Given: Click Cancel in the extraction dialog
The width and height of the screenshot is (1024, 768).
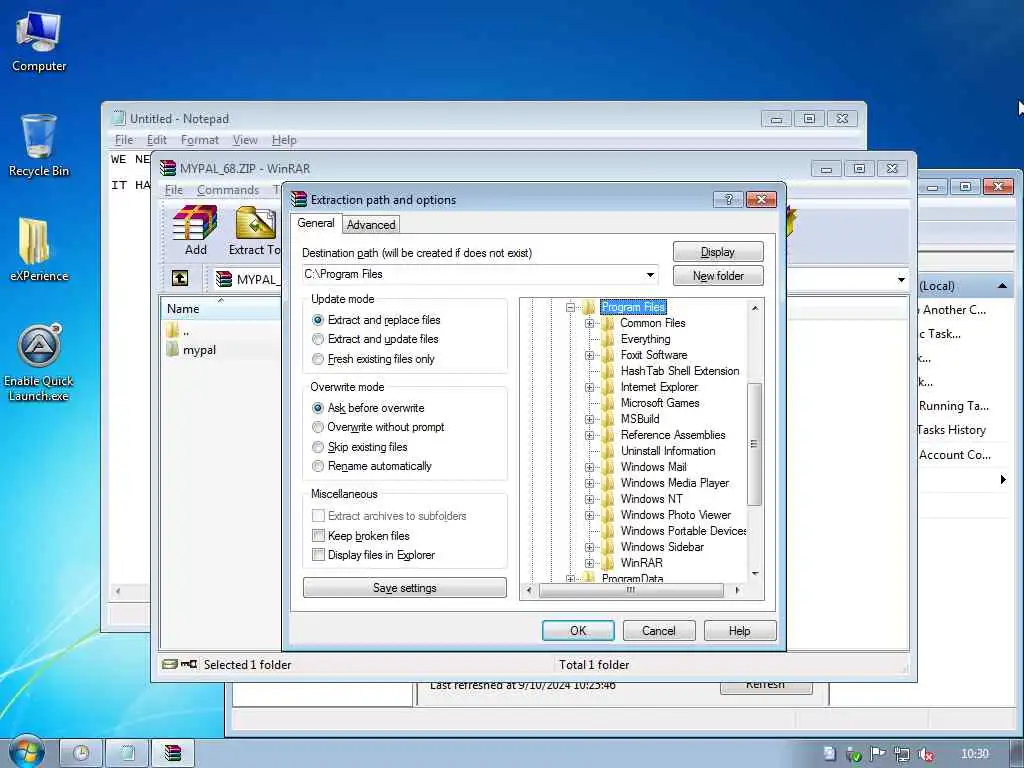Looking at the screenshot, I should coord(658,631).
